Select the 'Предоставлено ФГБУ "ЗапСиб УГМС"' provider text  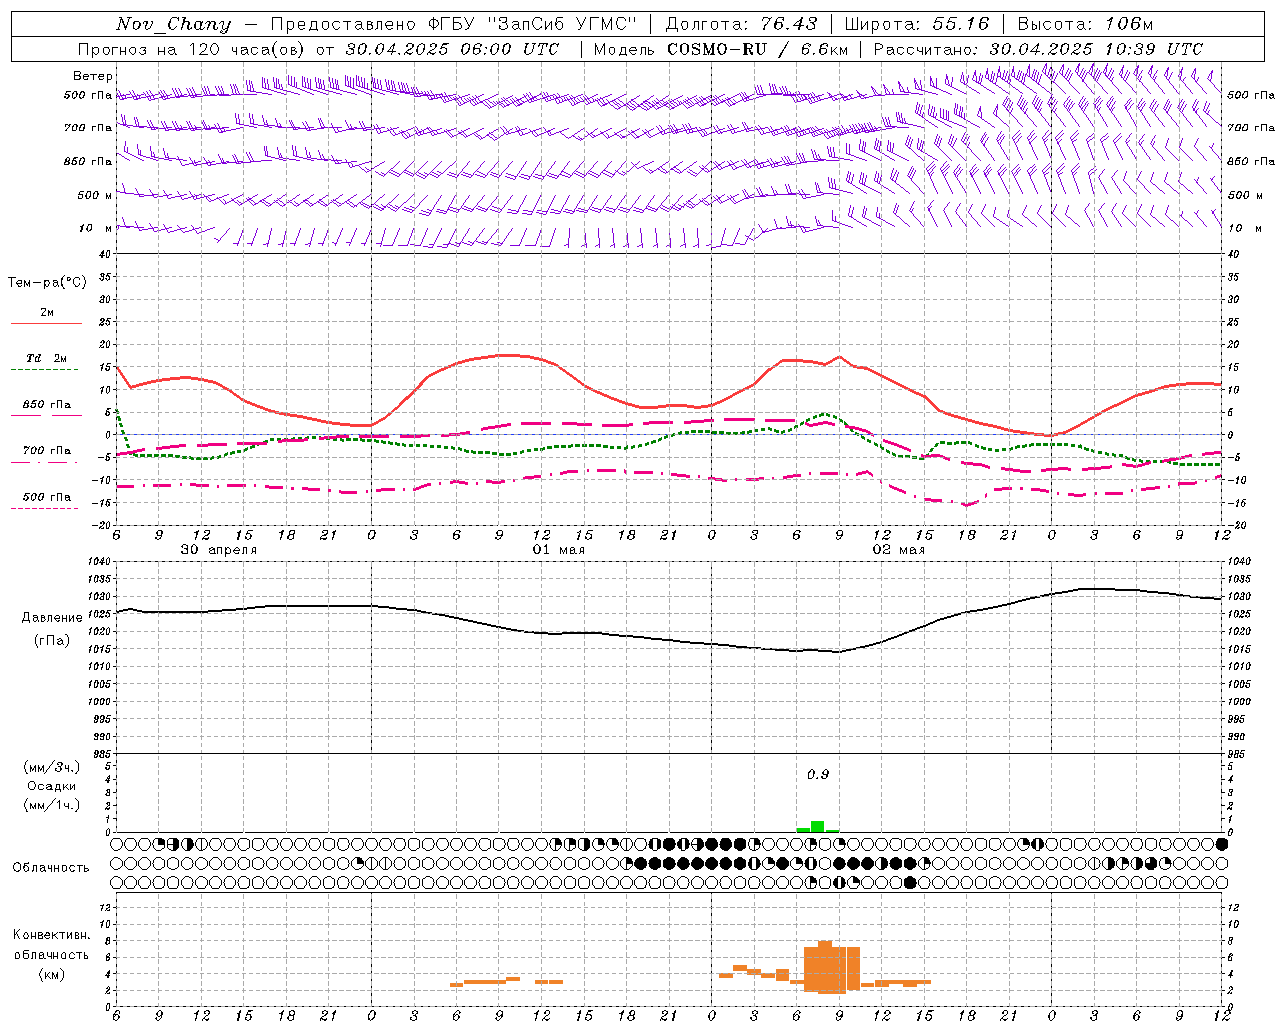pos(454,24)
